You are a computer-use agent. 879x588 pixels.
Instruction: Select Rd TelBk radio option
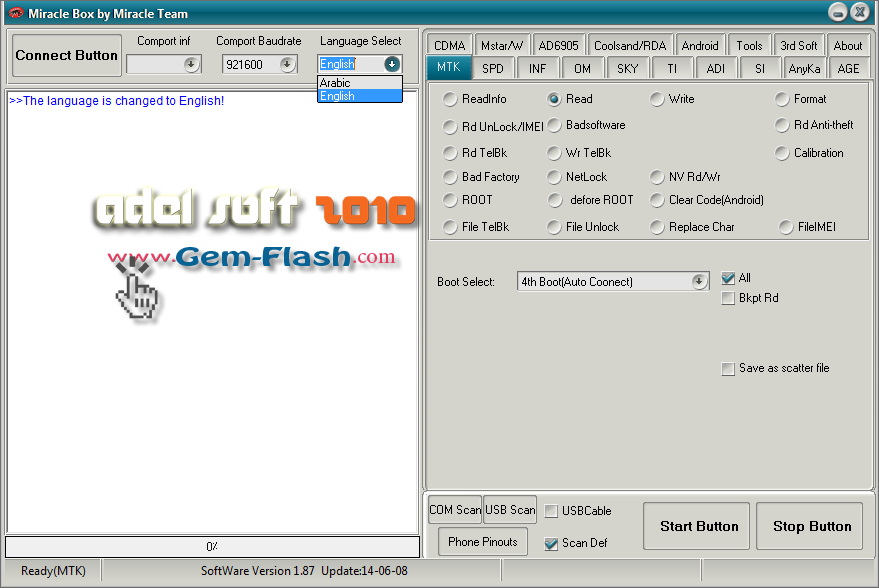click(450, 152)
